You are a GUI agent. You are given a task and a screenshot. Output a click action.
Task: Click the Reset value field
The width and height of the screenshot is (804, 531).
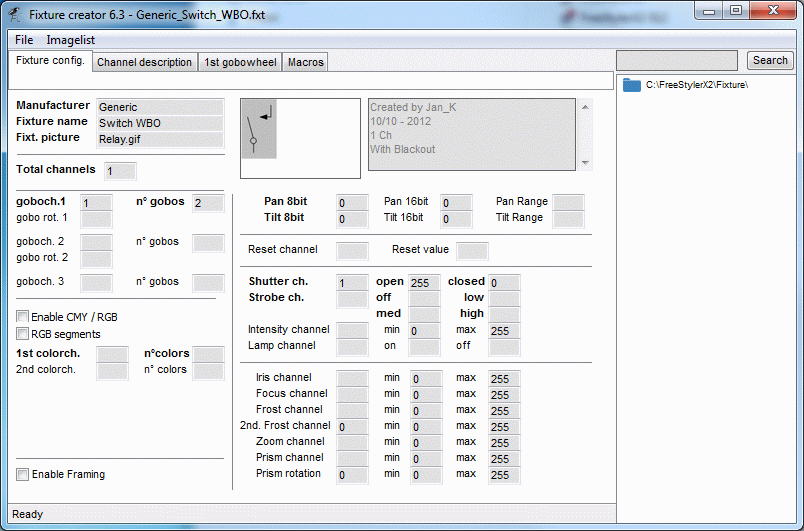point(472,251)
